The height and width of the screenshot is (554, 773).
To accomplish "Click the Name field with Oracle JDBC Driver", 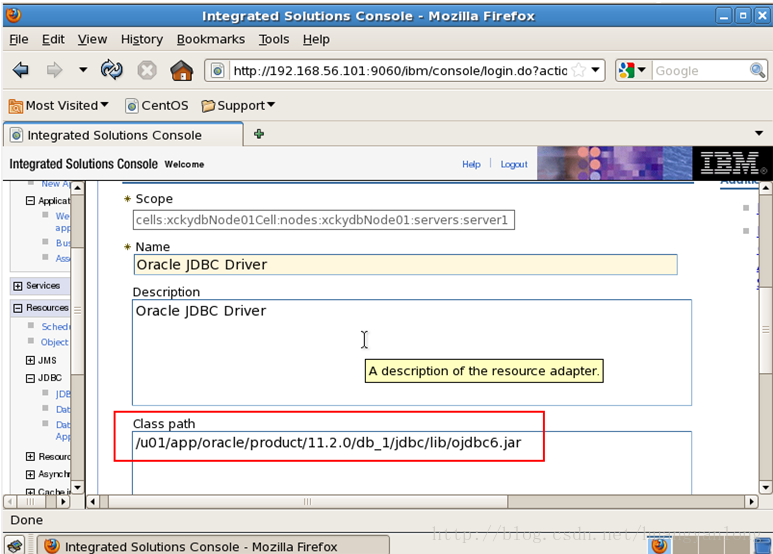I will 405,265.
